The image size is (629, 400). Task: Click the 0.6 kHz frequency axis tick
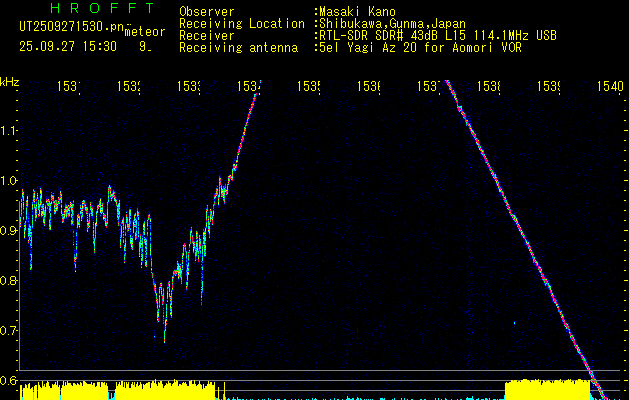click(9, 380)
